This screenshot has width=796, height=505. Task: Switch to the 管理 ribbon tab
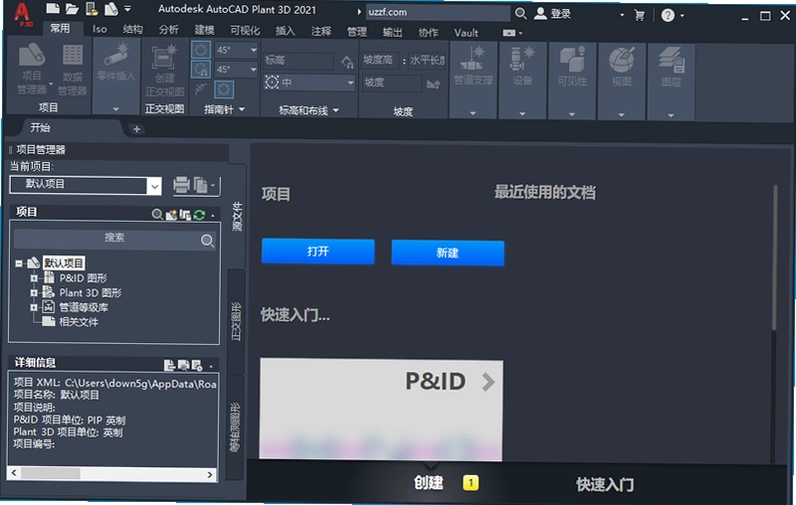[x=356, y=32]
